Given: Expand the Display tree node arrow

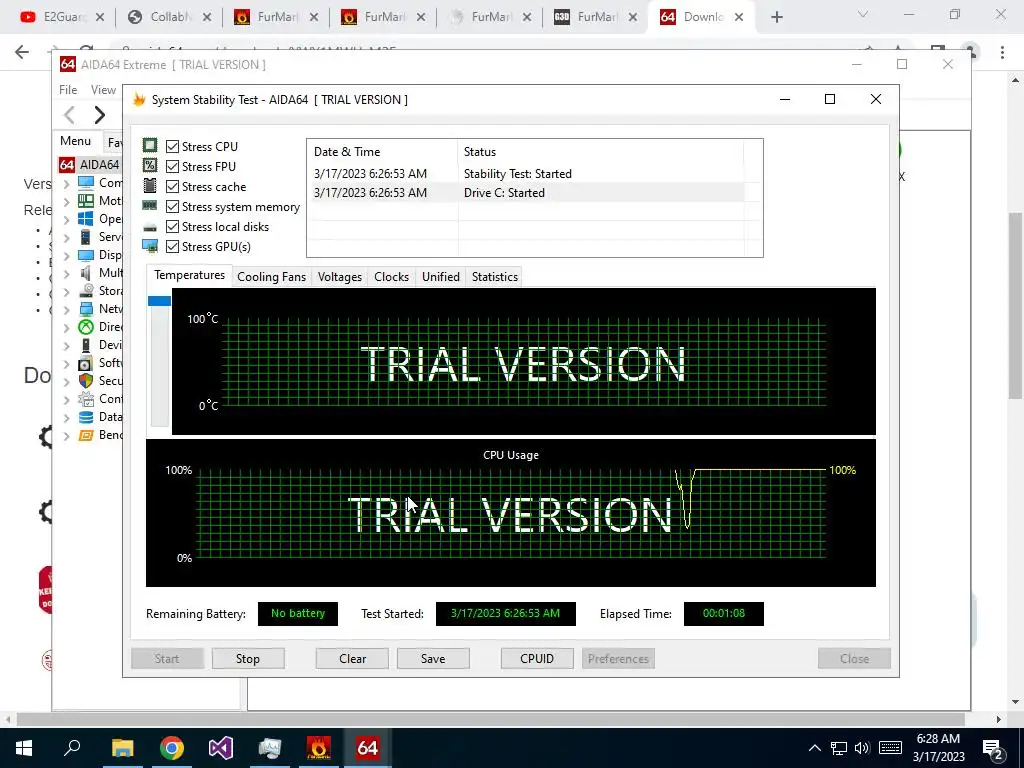Looking at the screenshot, I should (67, 255).
